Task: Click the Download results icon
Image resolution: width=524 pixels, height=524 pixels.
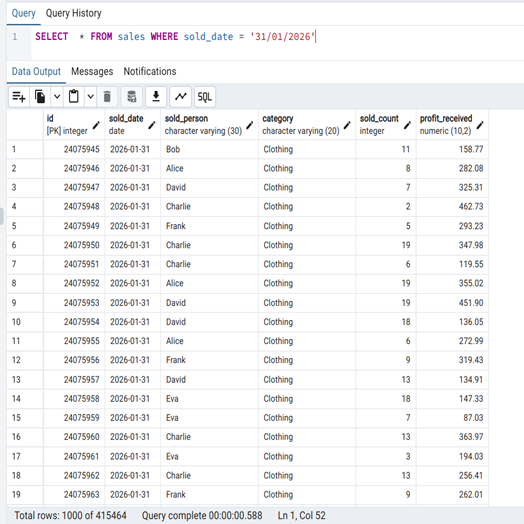Action: [156, 97]
